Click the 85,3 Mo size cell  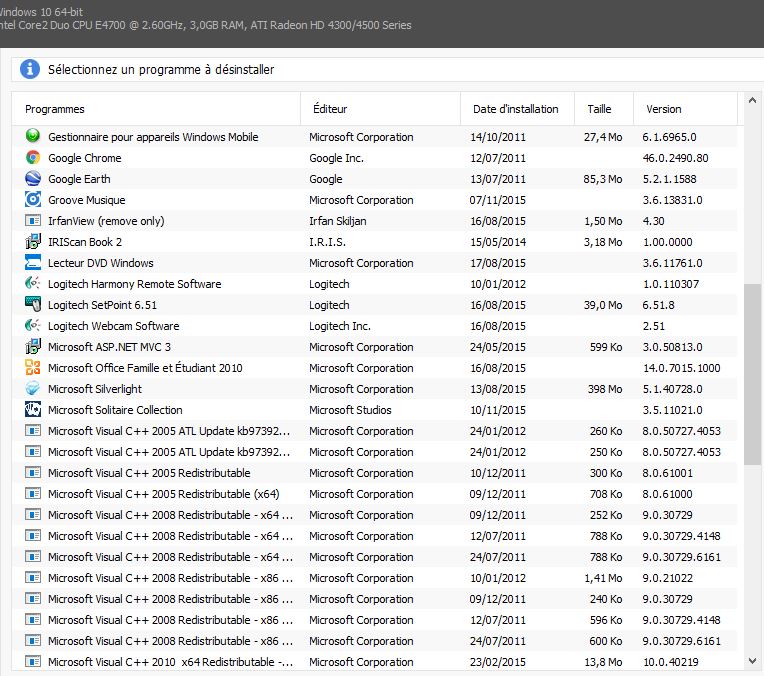tap(603, 179)
